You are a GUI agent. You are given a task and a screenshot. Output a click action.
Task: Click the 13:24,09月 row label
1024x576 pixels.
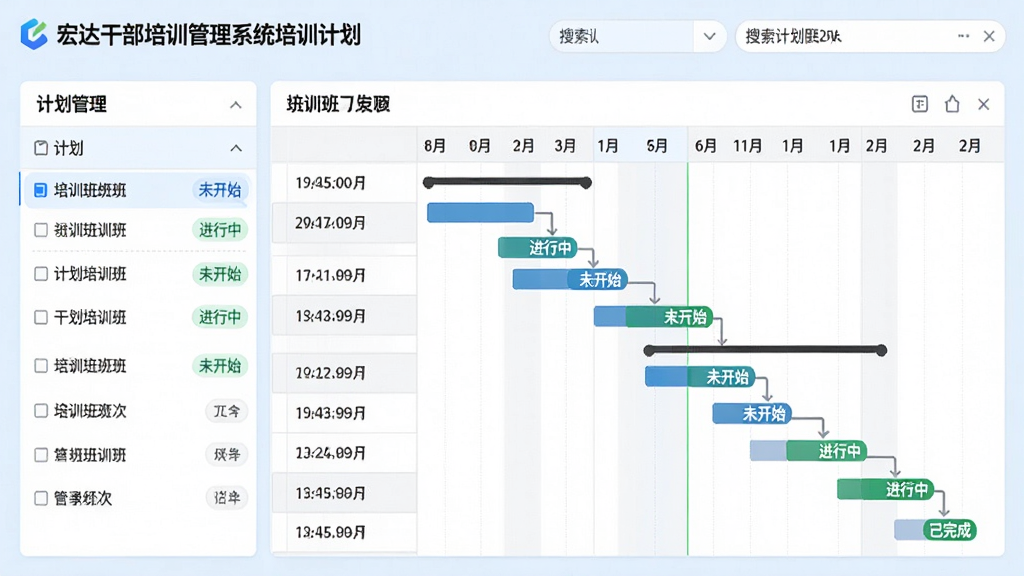pyautogui.click(x=330, y=453)
